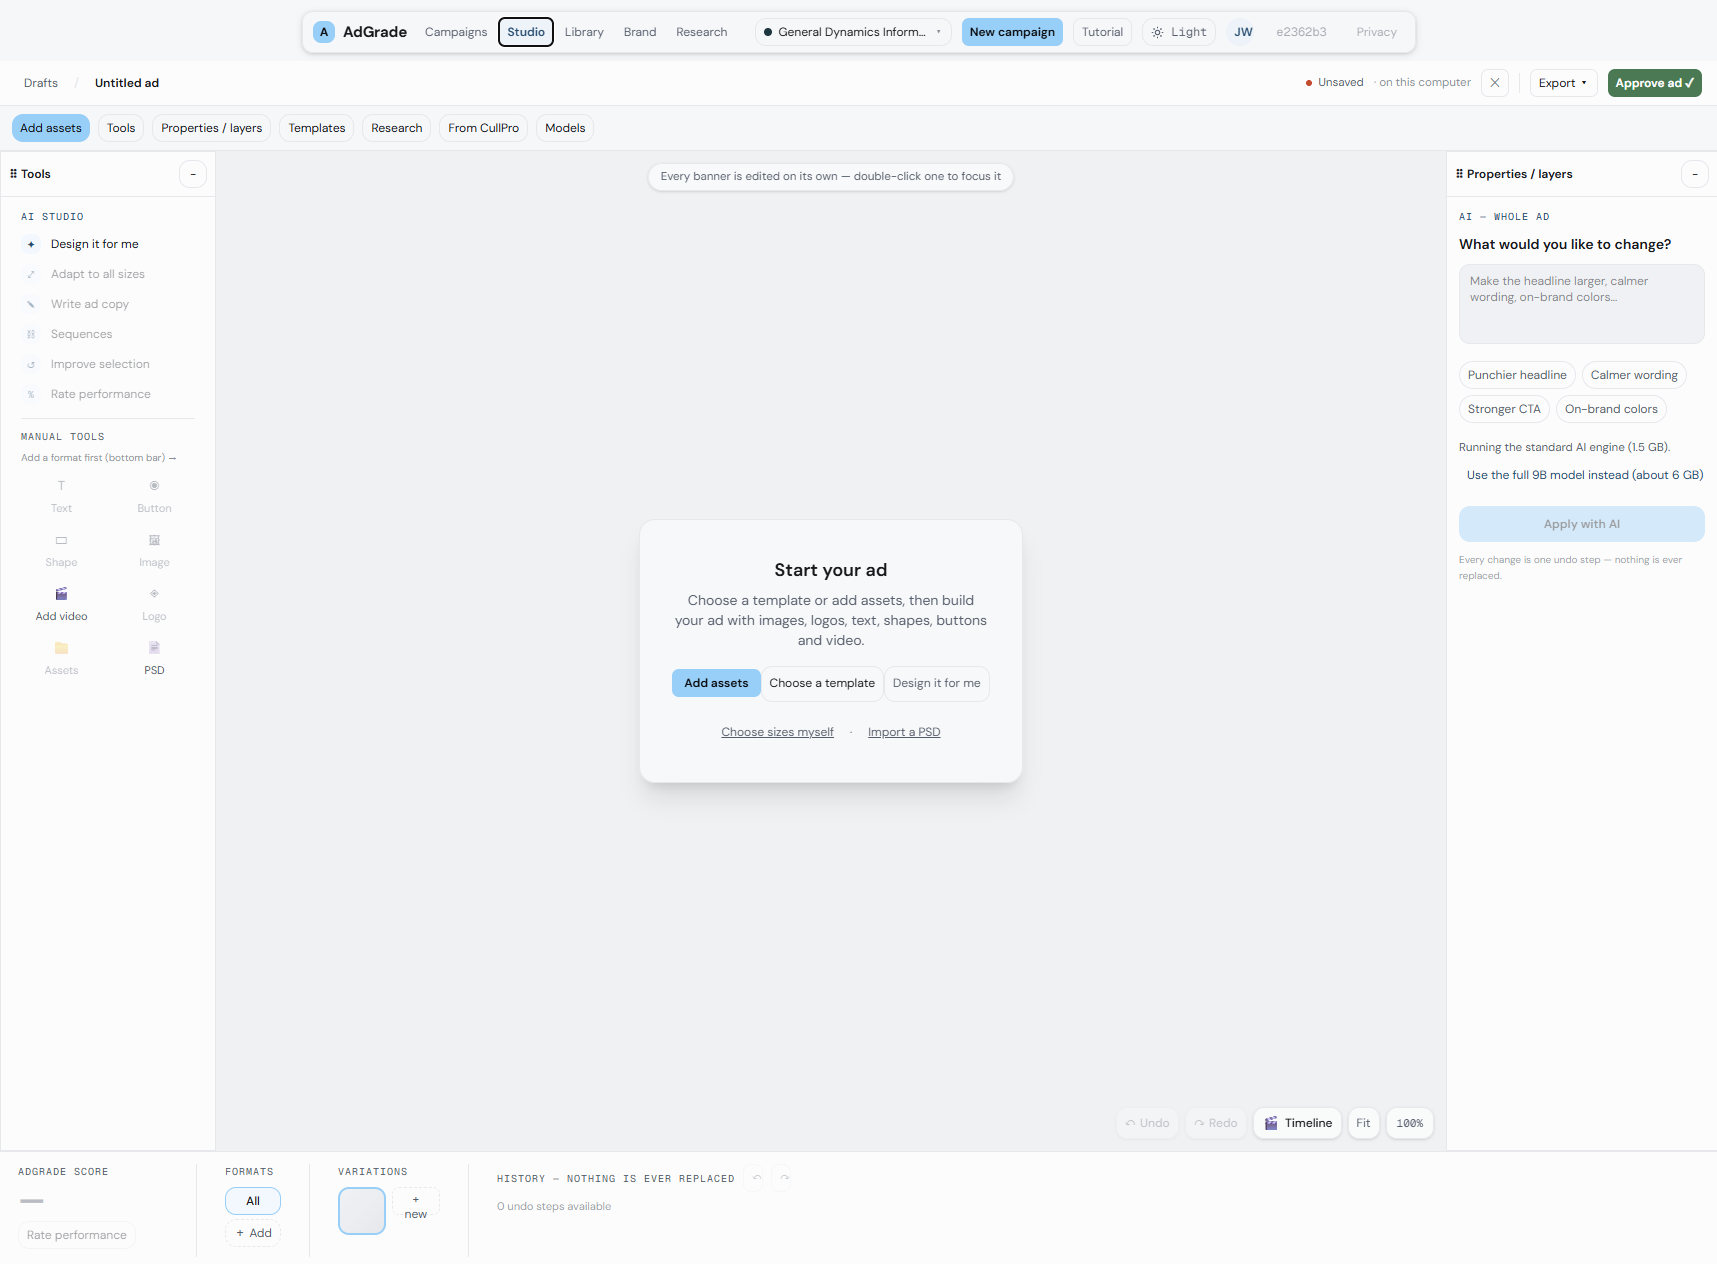1717x1264 pixels.
Task: Toggle the Properties / layers chip
Action: pyautogui.click(x=212, y=128)
